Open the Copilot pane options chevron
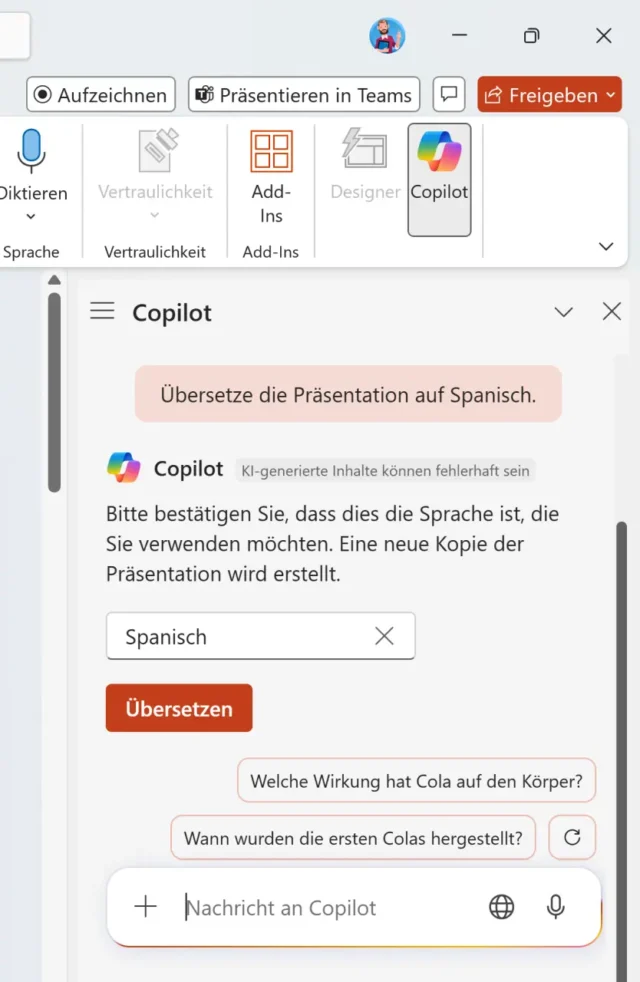 [x=564, y=312]
